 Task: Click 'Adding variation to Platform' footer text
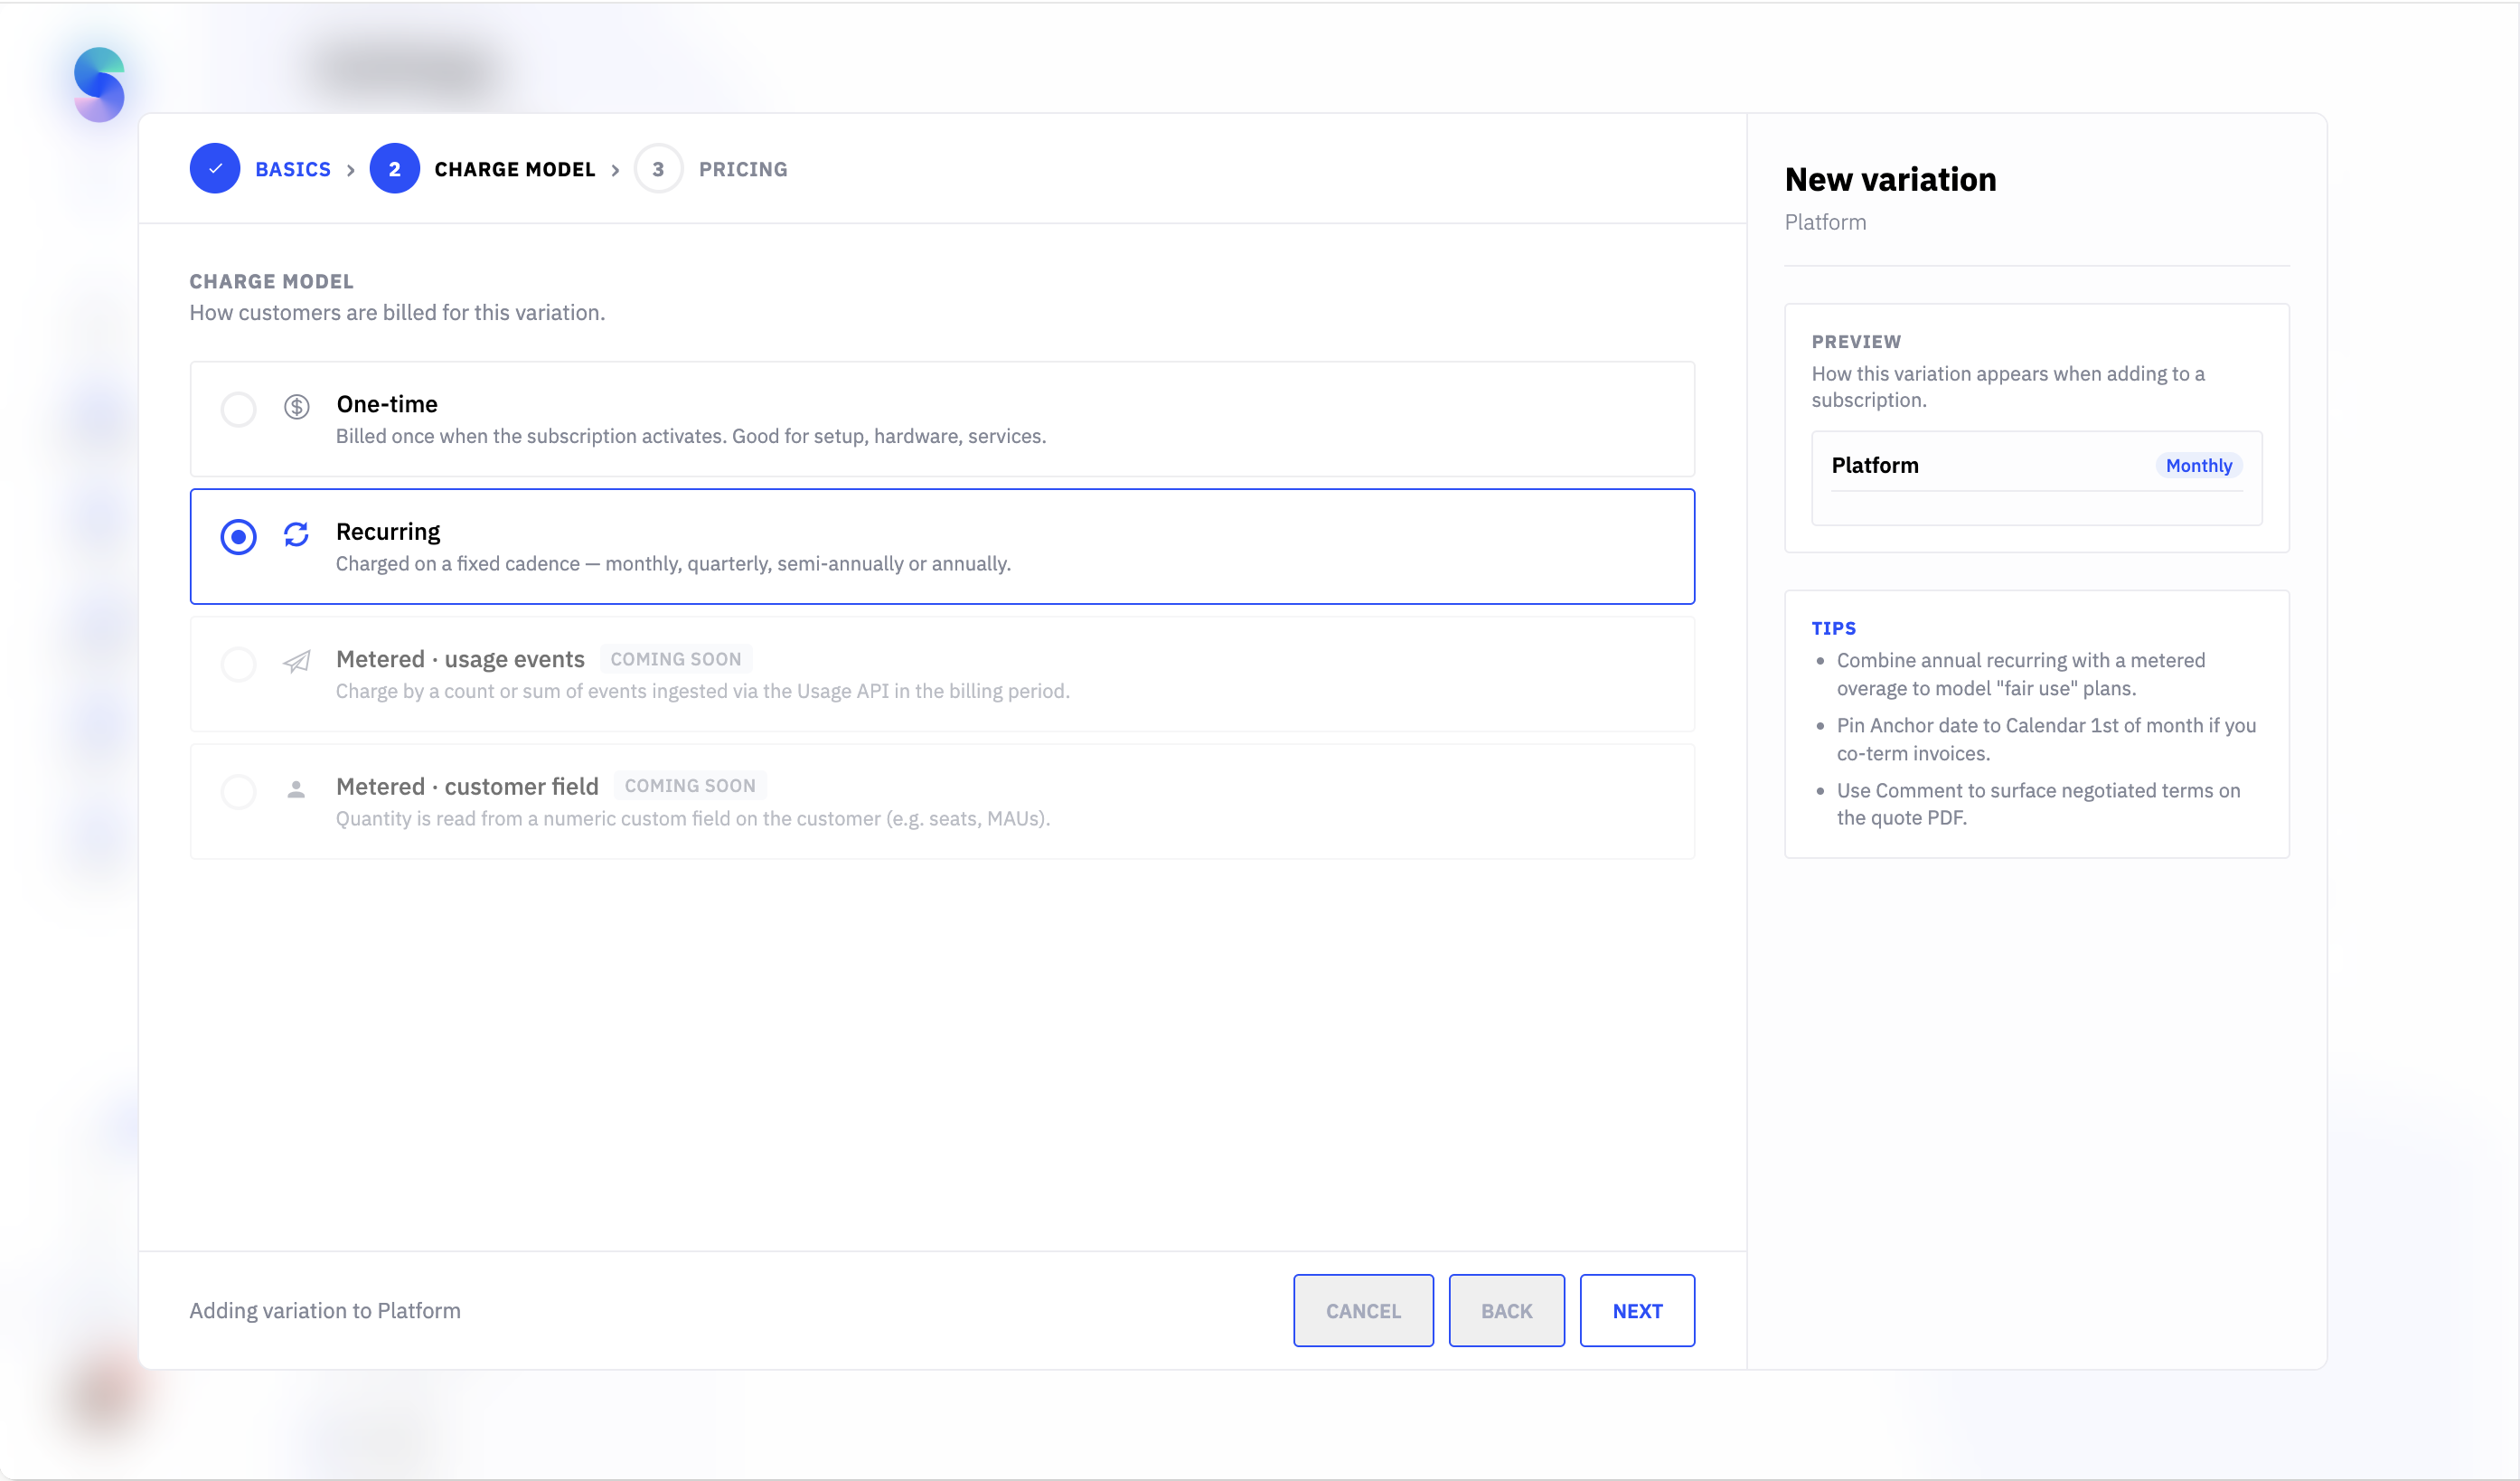pos(325,1311)
